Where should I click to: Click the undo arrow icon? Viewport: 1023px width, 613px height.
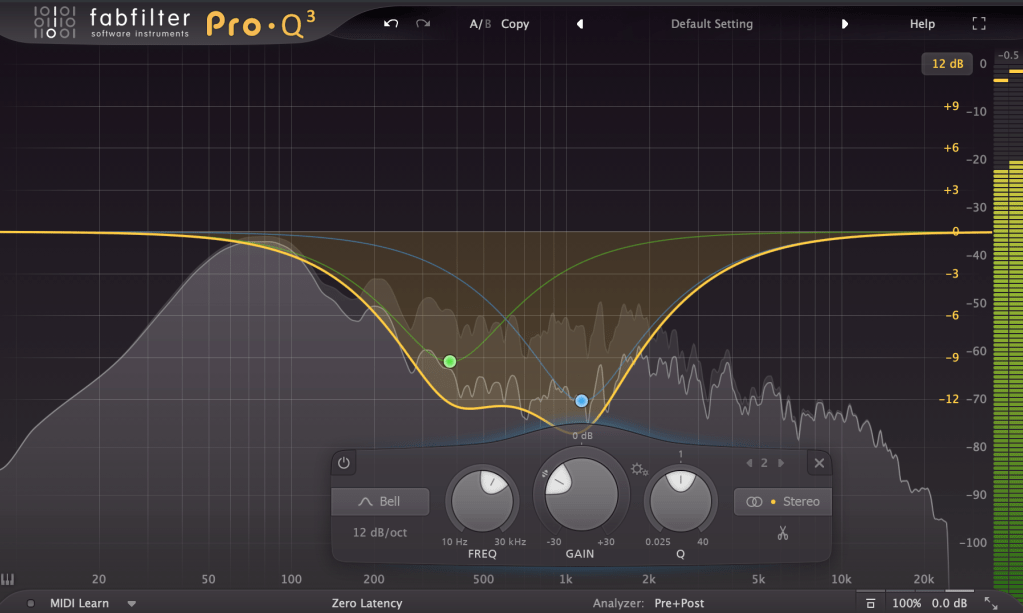point(391,24)
